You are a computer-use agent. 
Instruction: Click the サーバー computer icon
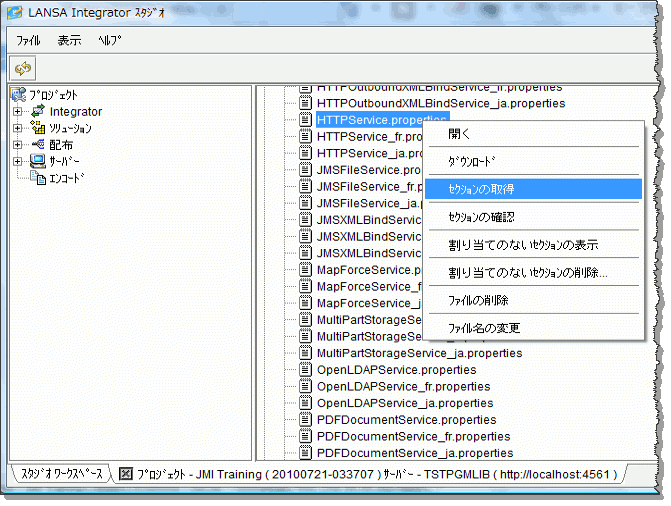38,161
